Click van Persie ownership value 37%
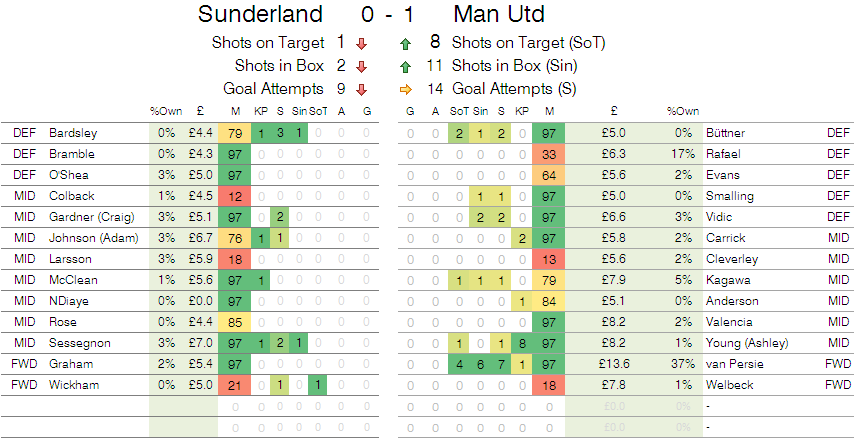The height and width of the screenshot is (441, 854). (x=681, y=364)
